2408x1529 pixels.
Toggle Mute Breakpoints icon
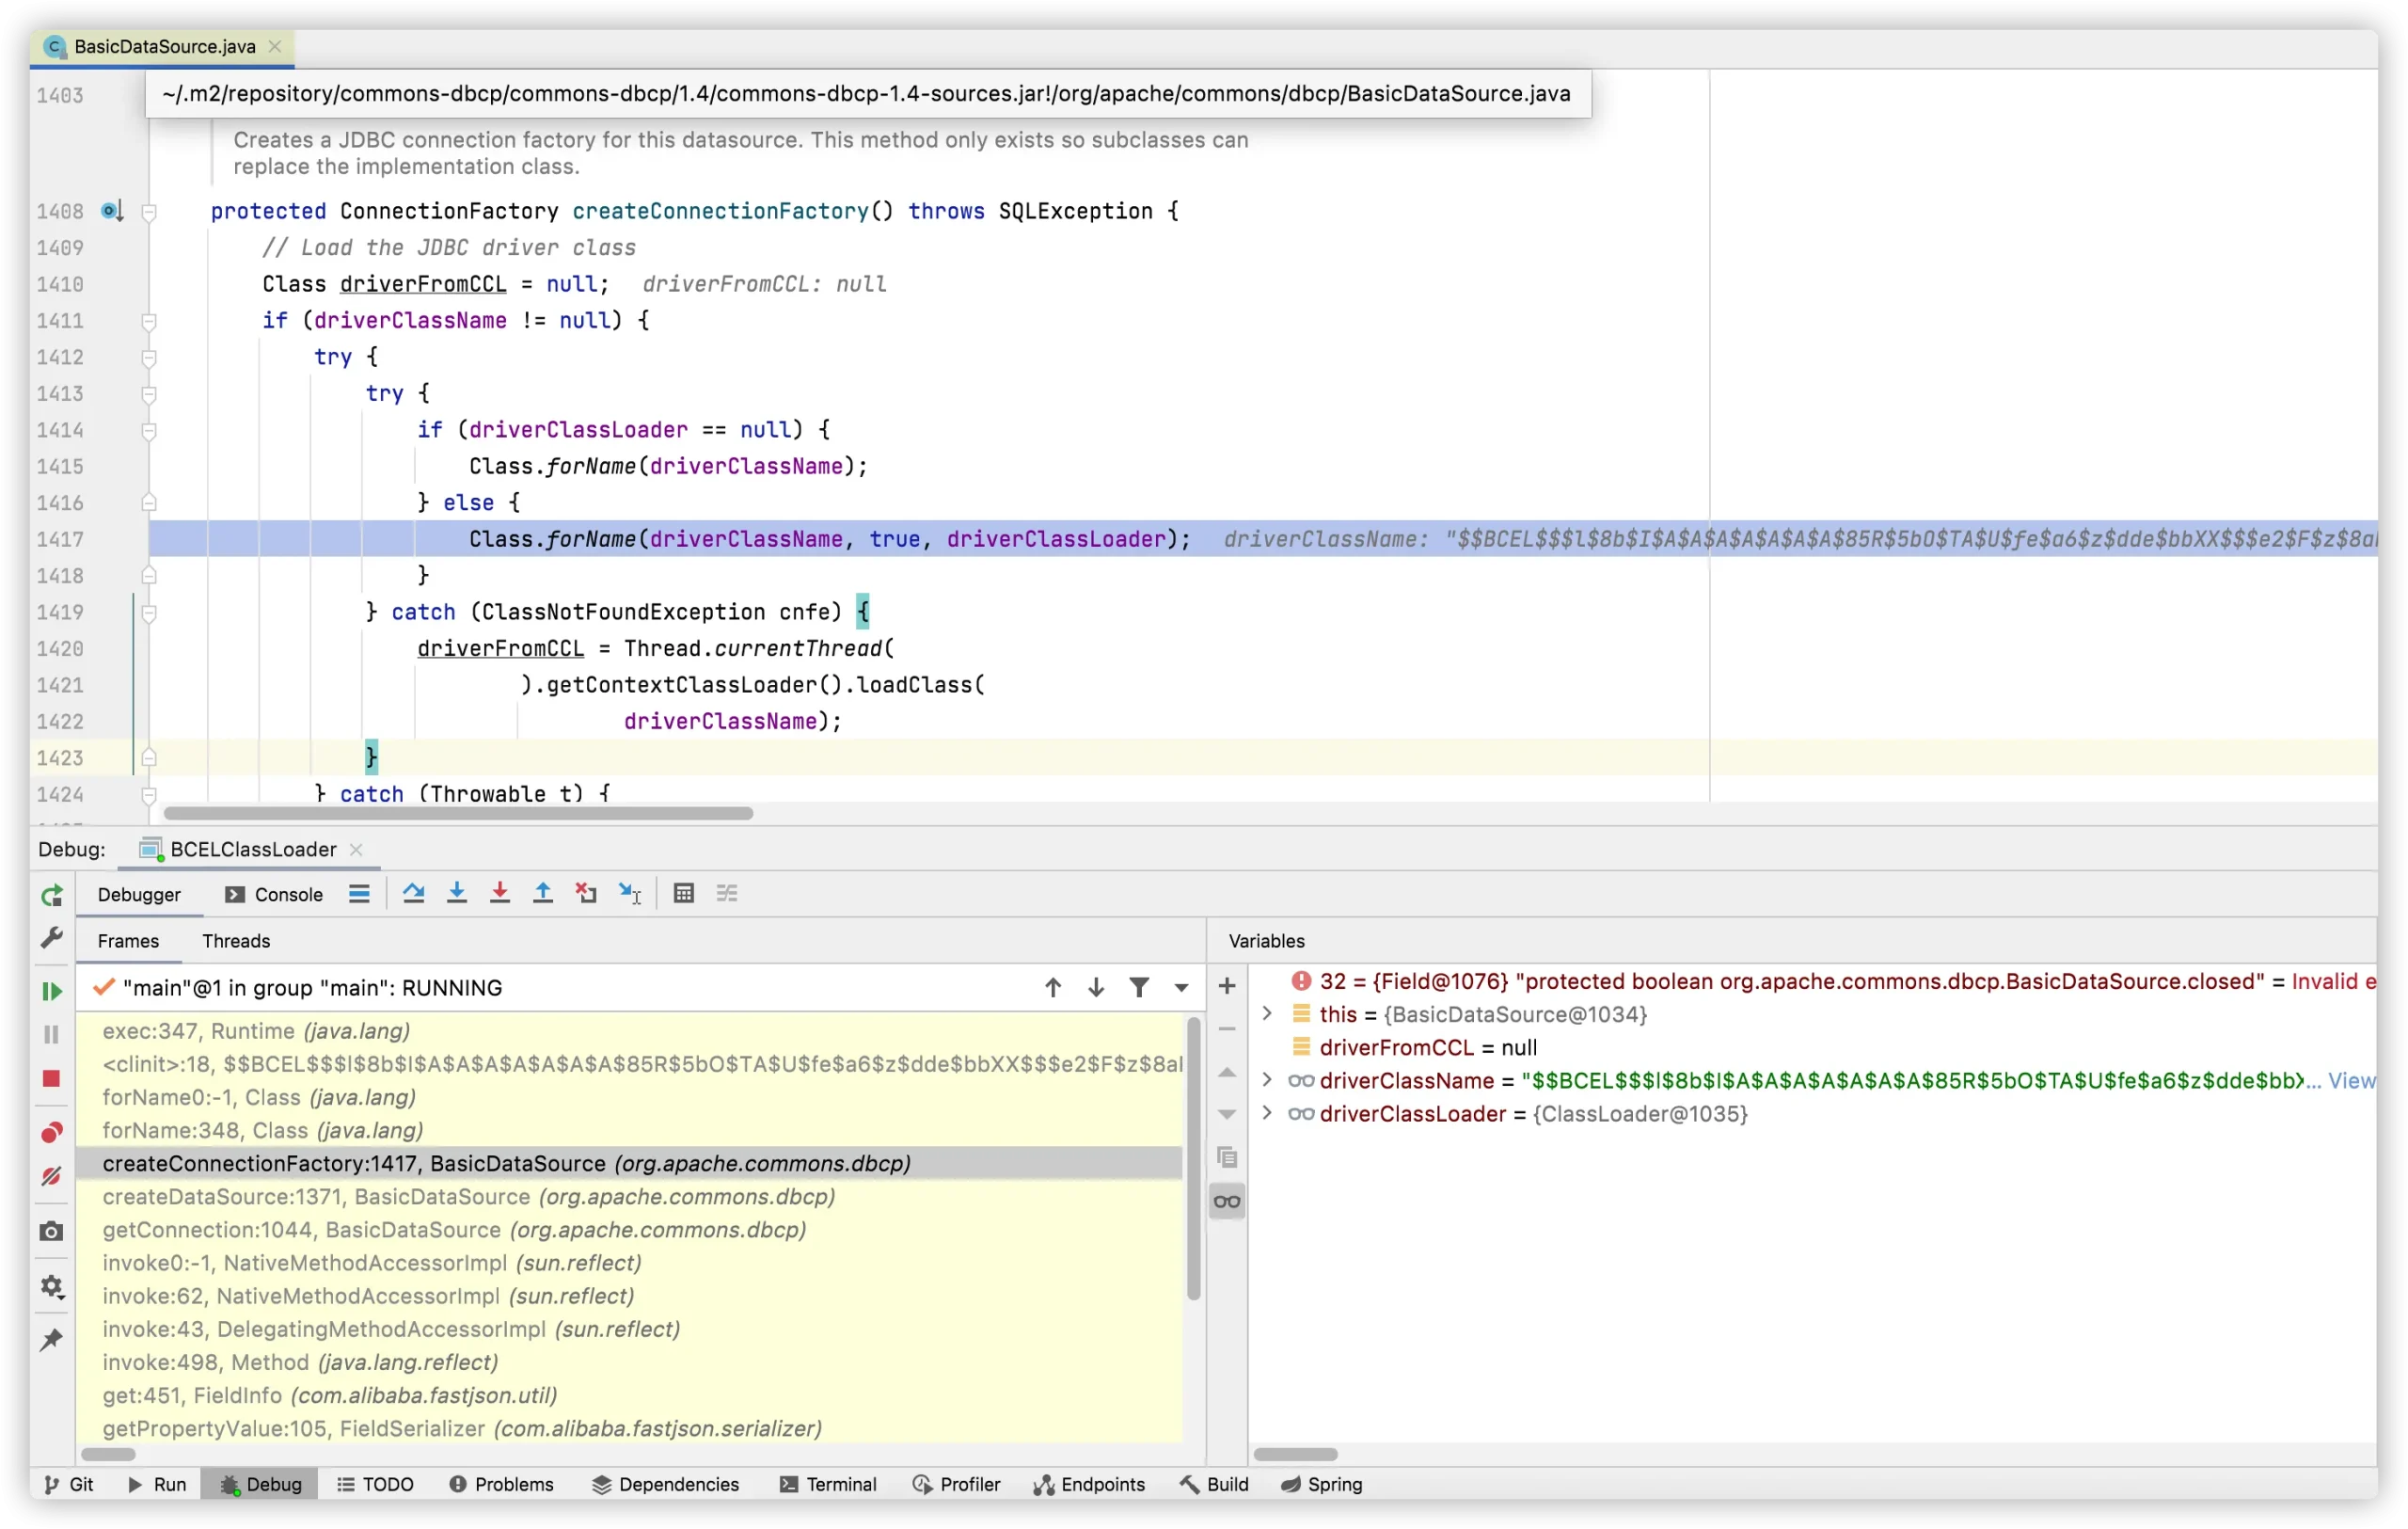point(51,1176)
